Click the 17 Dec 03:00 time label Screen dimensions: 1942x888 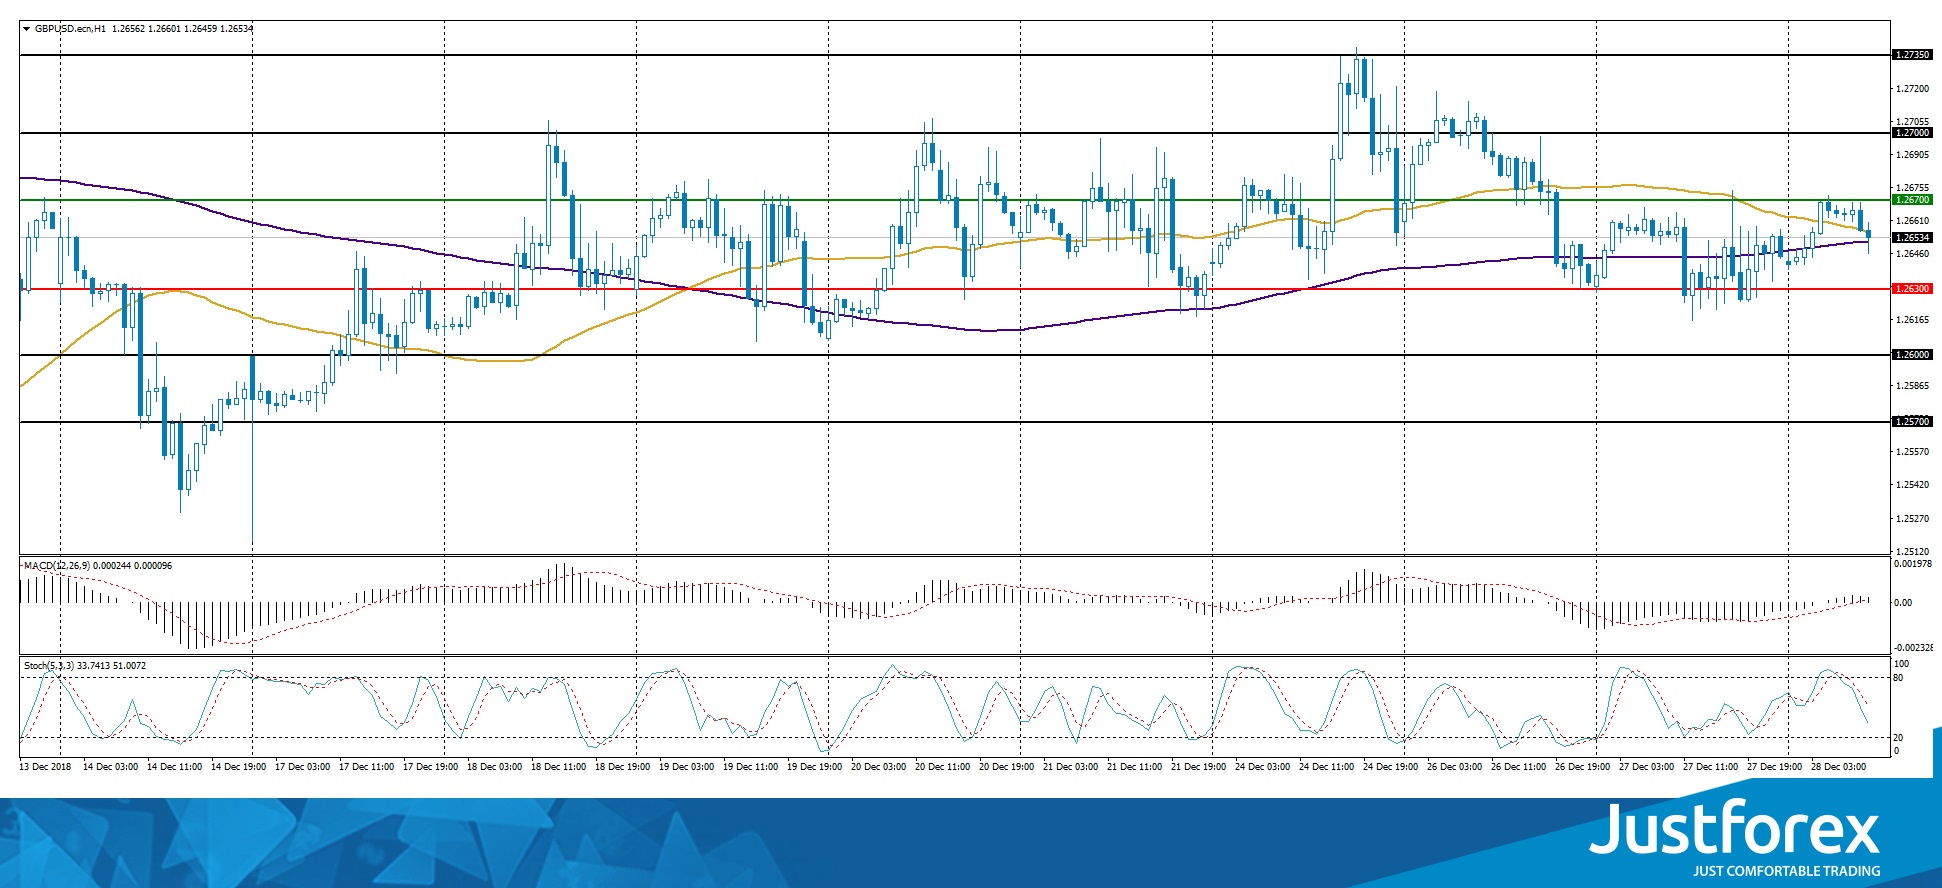(302, 767)
